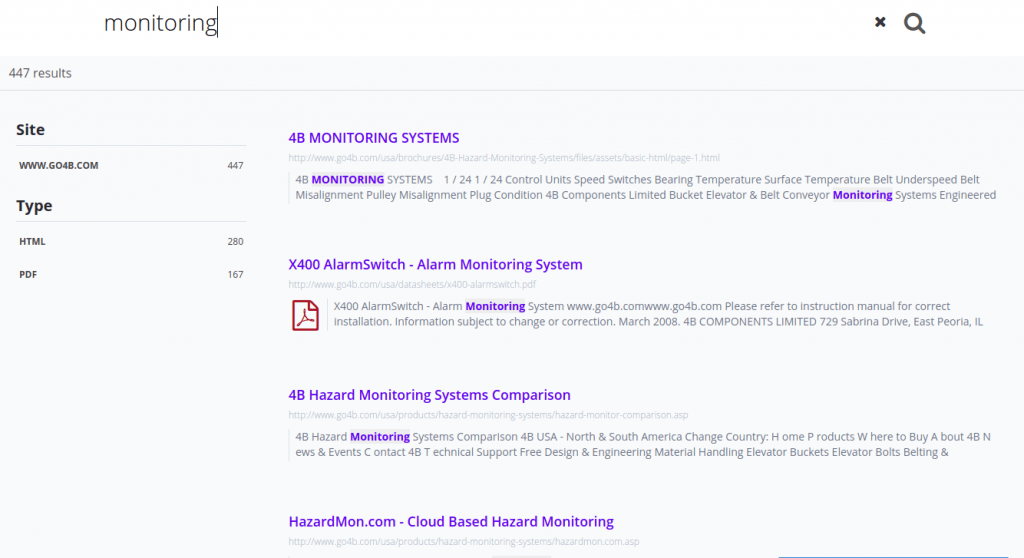Filter results by WWW.GO4B.COM site
Viewport: 1024px width, 558px height.
point(131,165)
